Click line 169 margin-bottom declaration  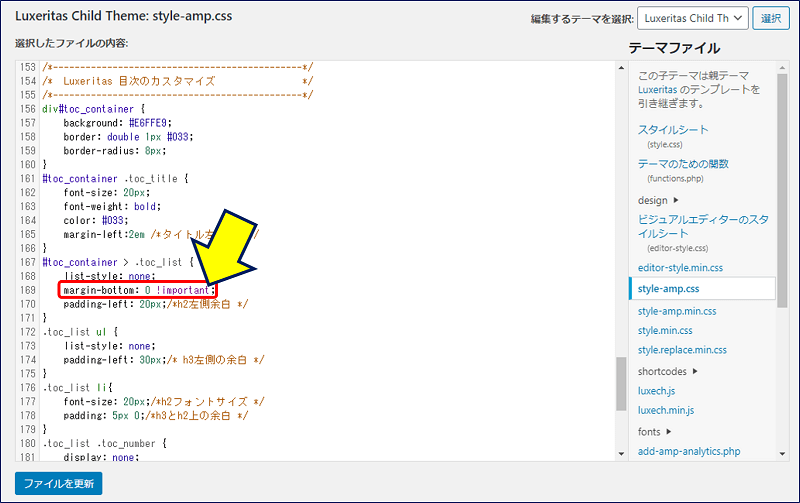[138, 290]
